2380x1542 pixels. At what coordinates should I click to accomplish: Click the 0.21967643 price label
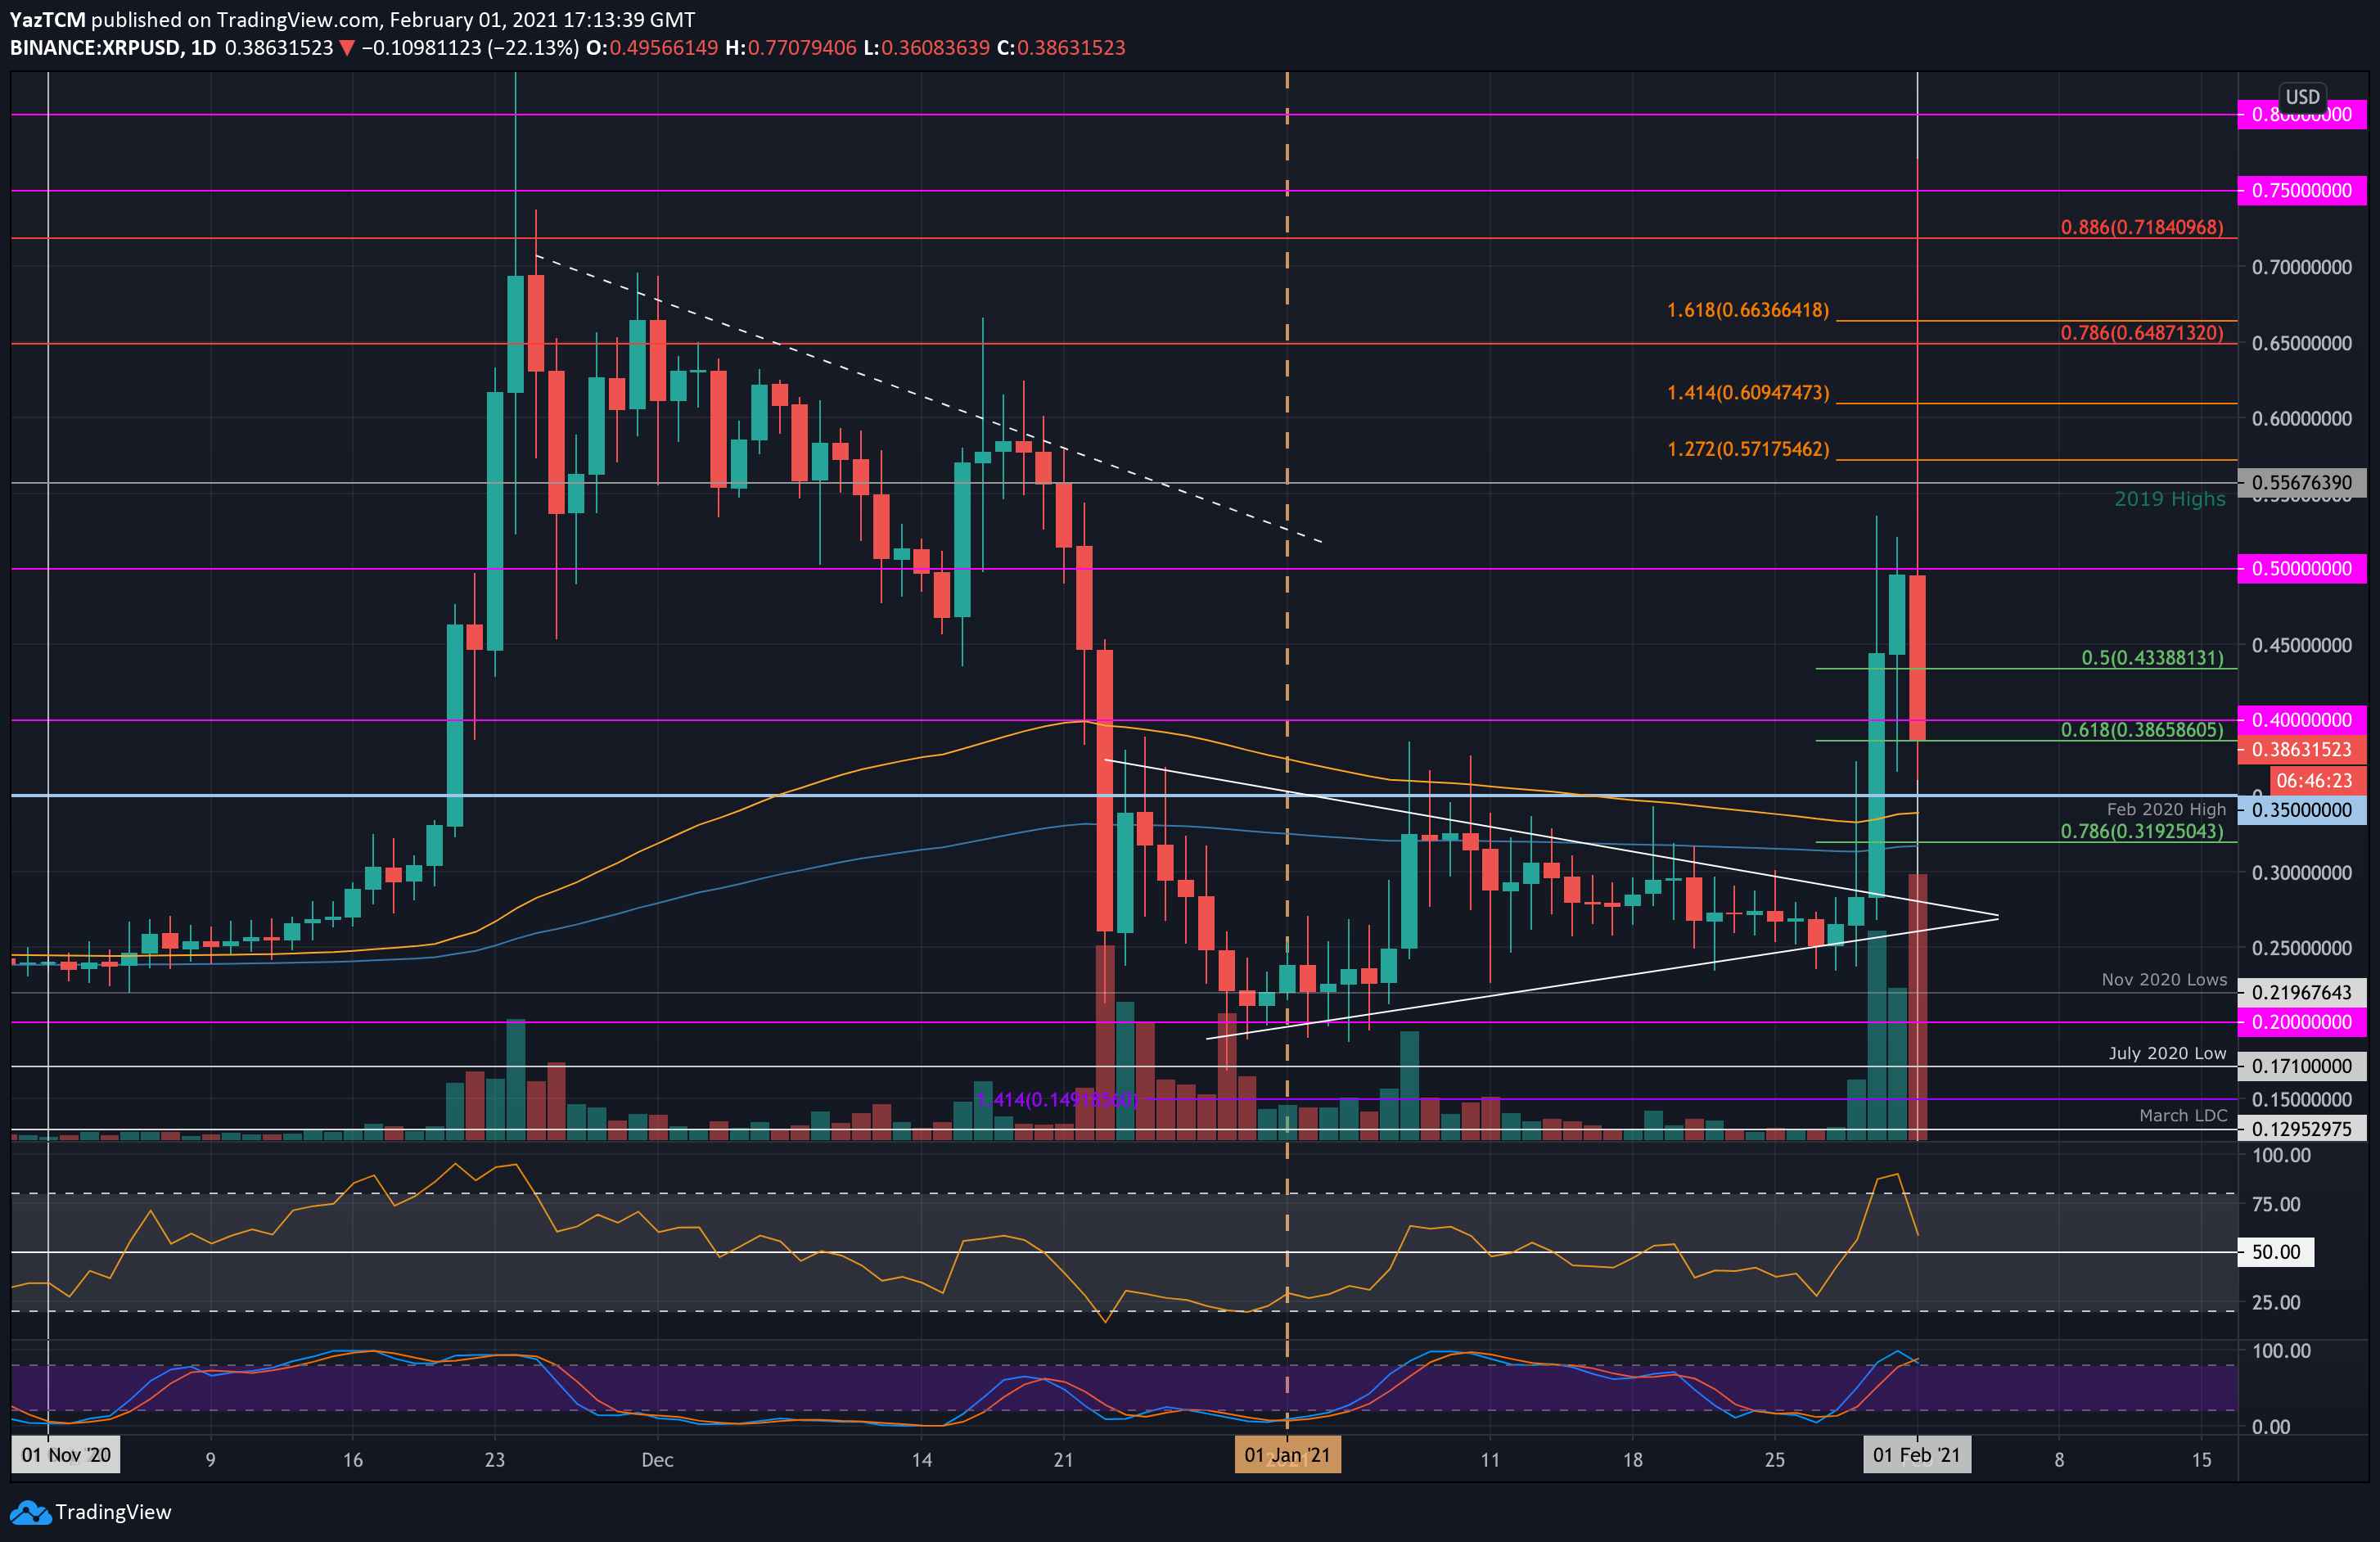tap(2302, 992)
